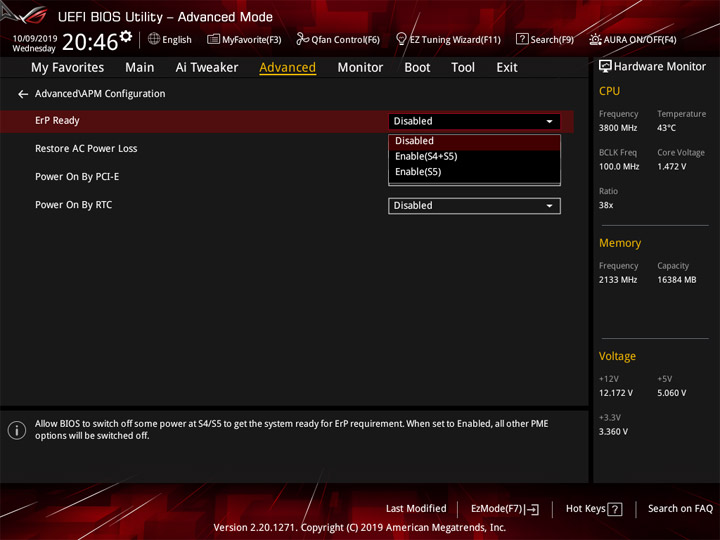Click the clock settings gear icon
720x540 pixels.
tap(126, 36)
